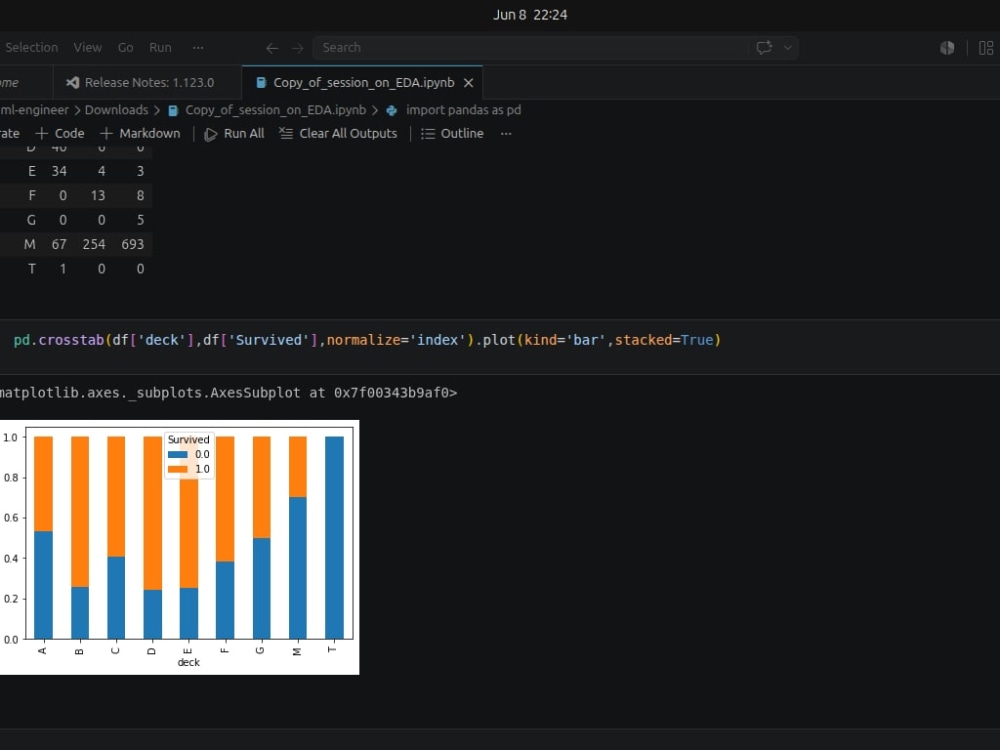The height and width of the screenshot is (750, 1000).
Task: Close the Copy_of_session_on_EDA.ipynb tab
Action: tap(469, 83)
